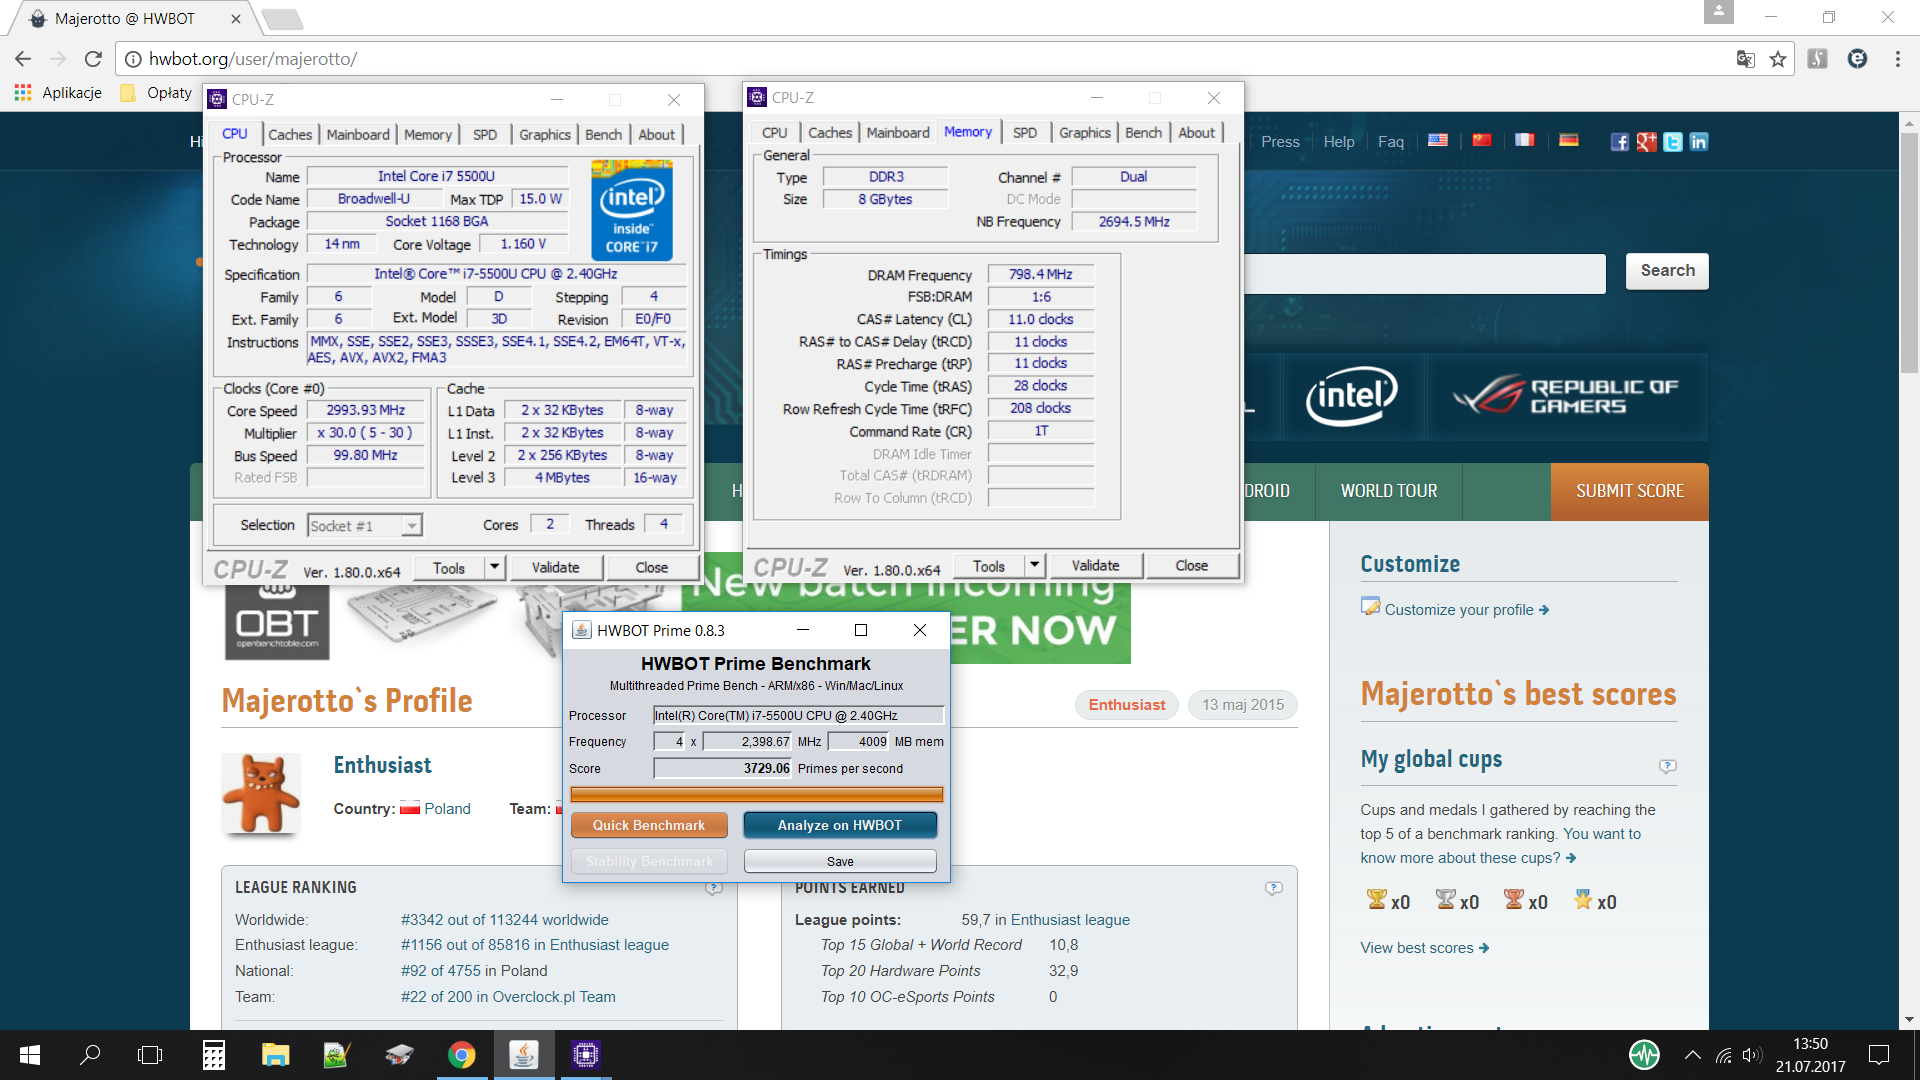This screenshot has width=1920, height=1080.
Task: Click help icon beside My global cups
Action: click(x=1668, y=766)
